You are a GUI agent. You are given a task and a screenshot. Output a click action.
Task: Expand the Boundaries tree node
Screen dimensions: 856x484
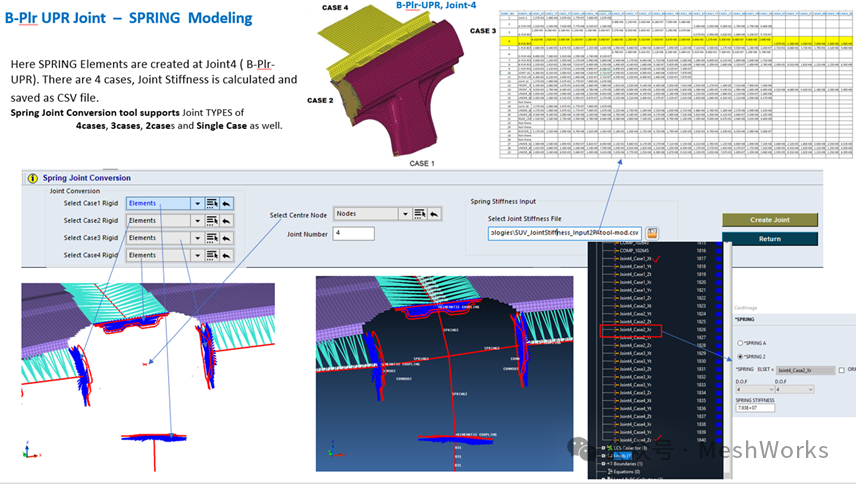pyautogui.click(x=604, y=464)
